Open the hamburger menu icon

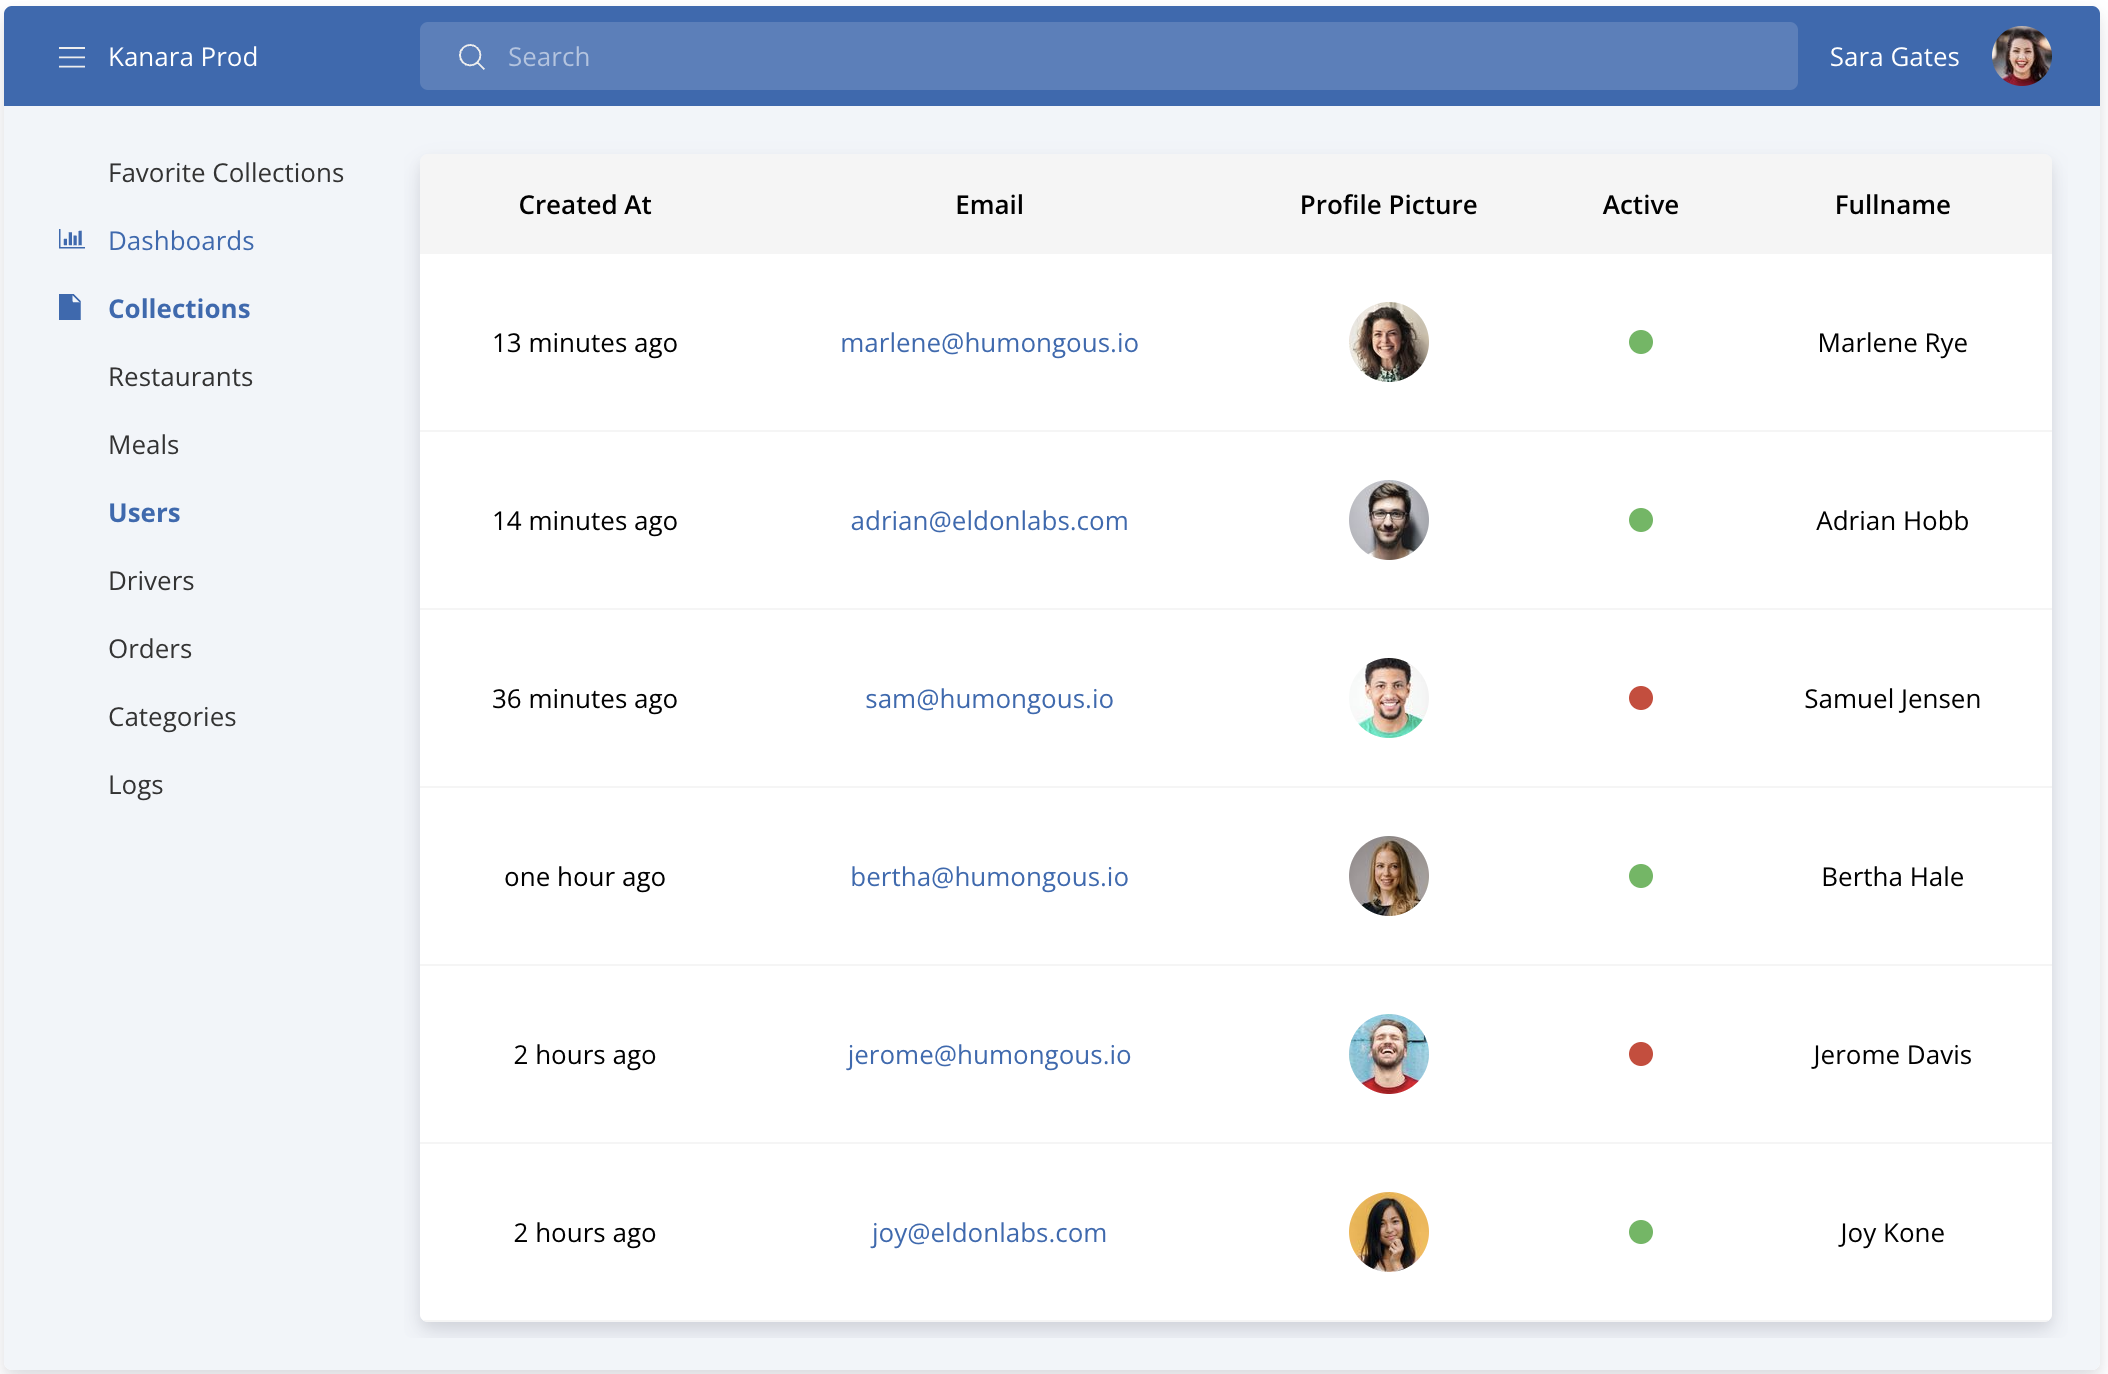pyautogui.click(x=71, y=57)
